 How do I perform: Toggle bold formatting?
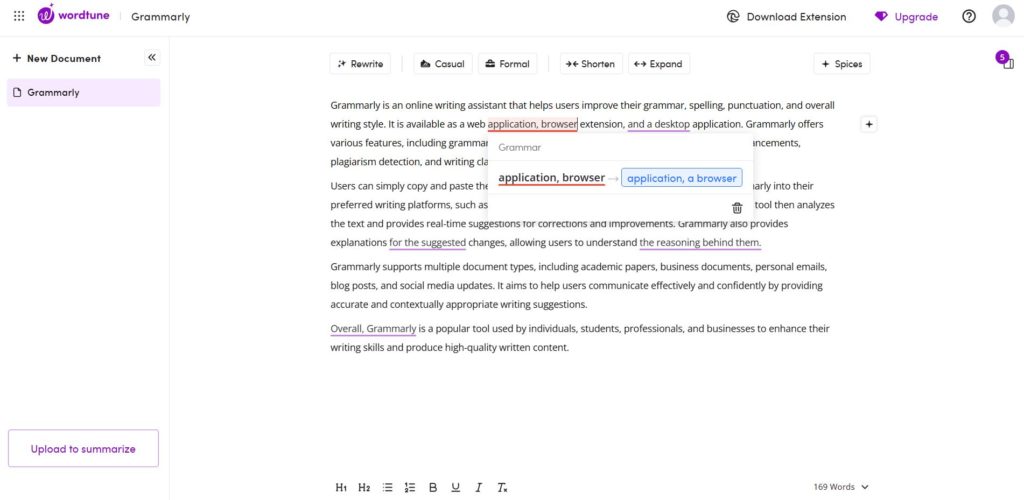(x=433, y=487)
